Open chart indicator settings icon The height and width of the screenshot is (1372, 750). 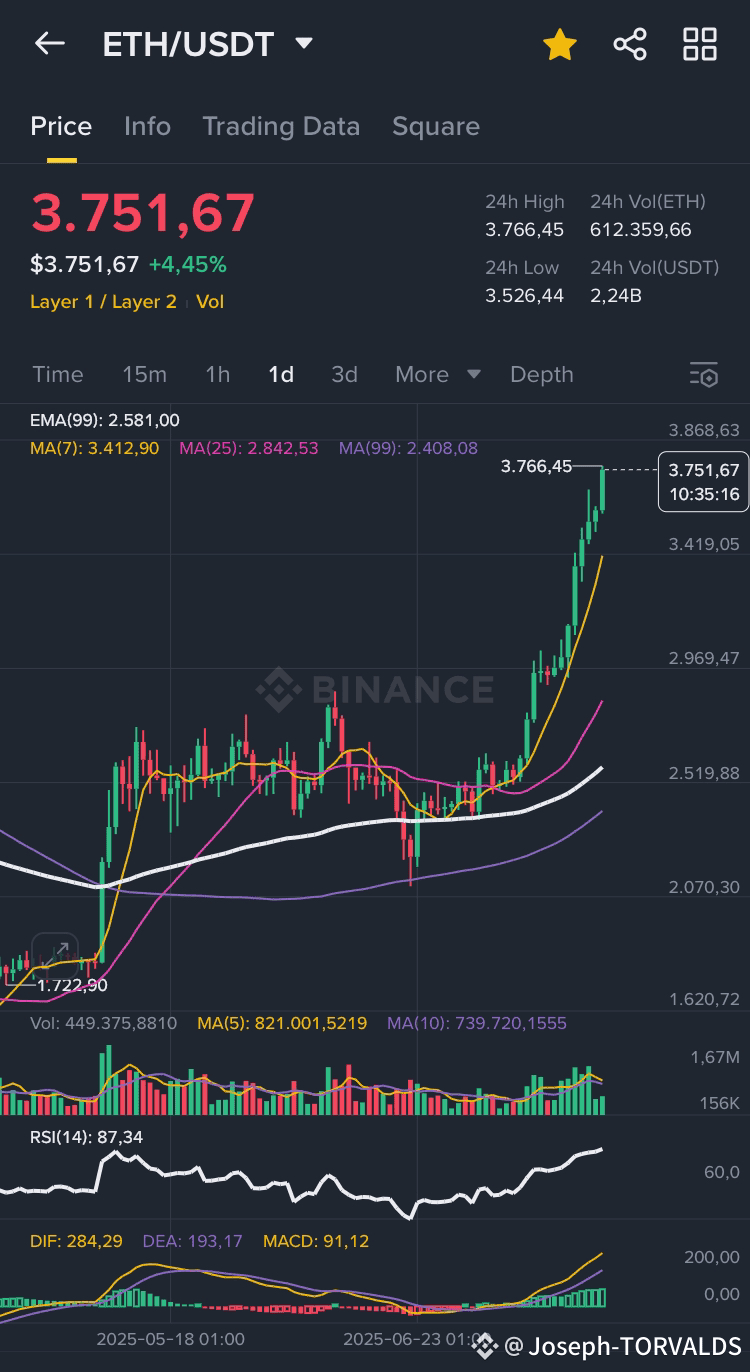point(704,375)
